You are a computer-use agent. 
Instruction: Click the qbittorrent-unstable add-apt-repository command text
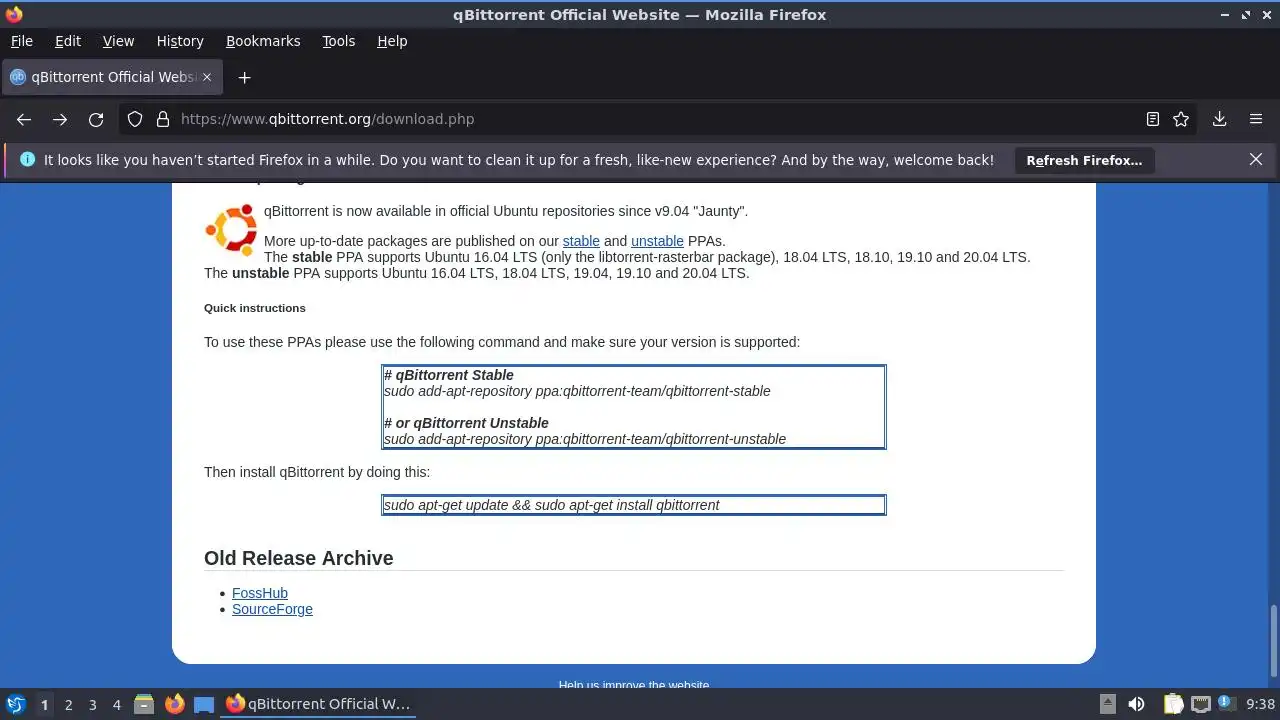pyautogui.click(x=585, y=439)
